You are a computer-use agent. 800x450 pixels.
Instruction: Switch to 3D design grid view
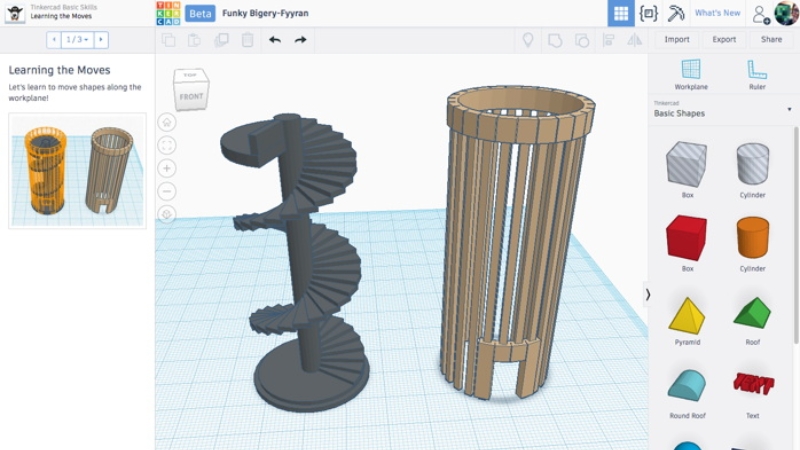coord(620,13)
